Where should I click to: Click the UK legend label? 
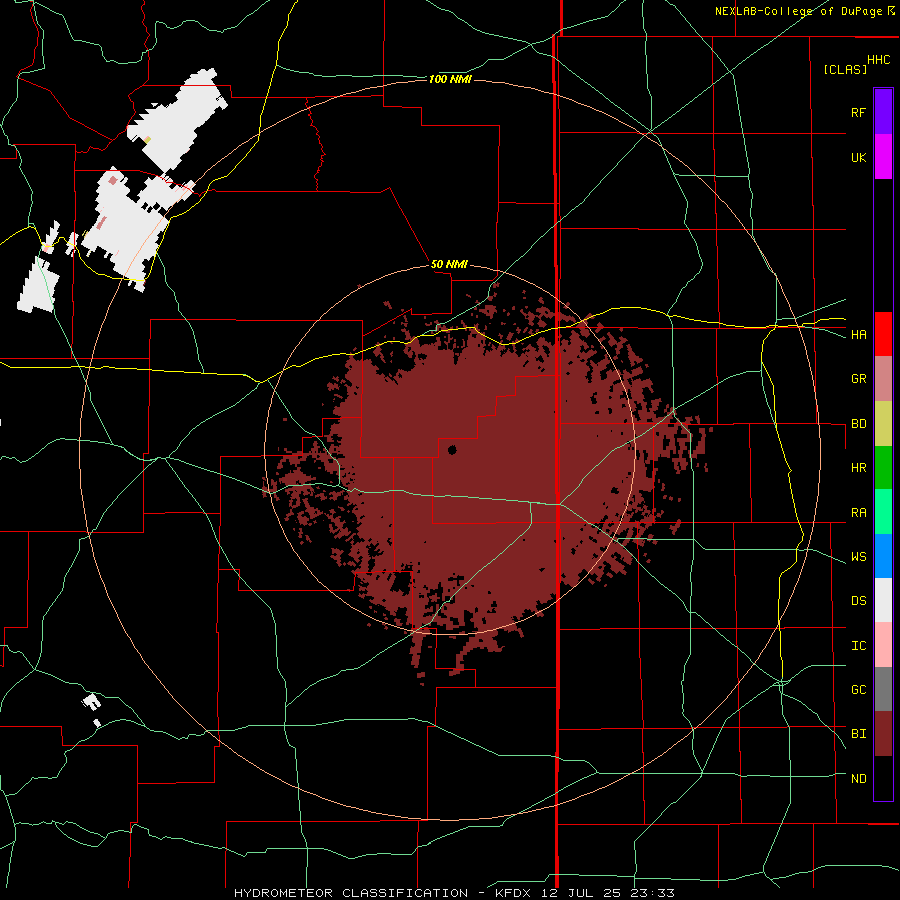pyautogui.click(x=858, y=157)
